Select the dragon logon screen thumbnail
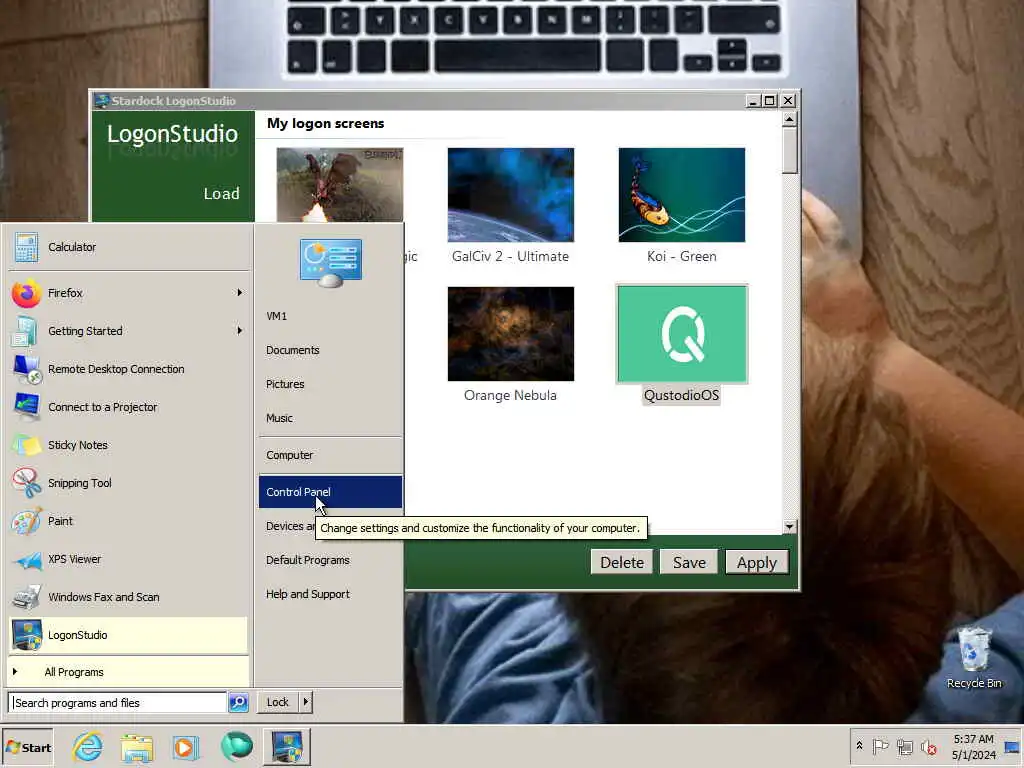 click(x=340, y=185)
